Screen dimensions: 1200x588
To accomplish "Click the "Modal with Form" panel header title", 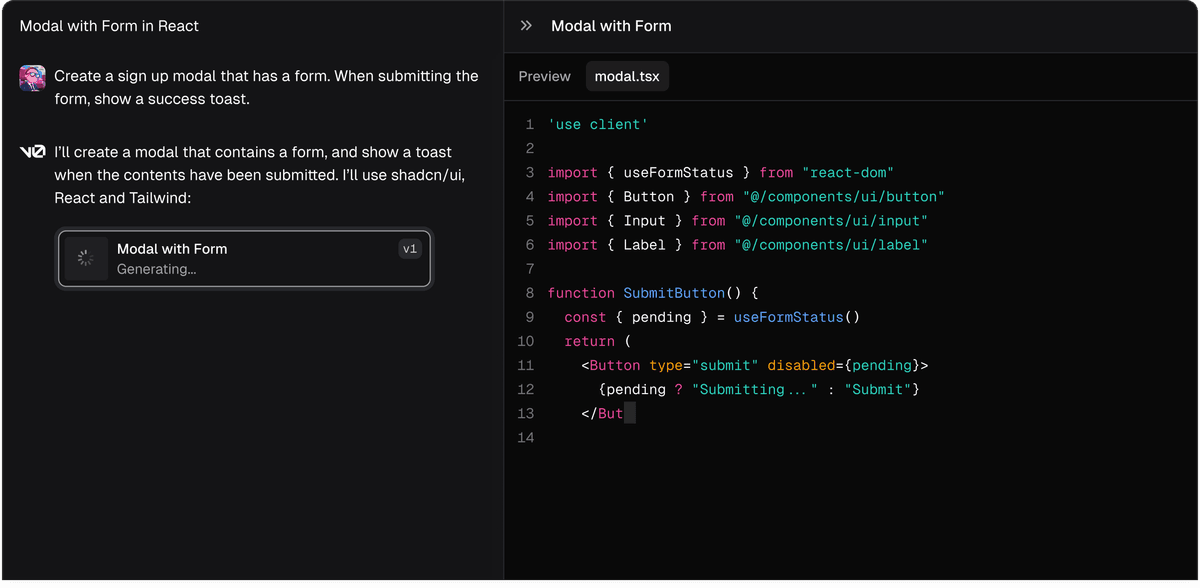I will point(611,26).
